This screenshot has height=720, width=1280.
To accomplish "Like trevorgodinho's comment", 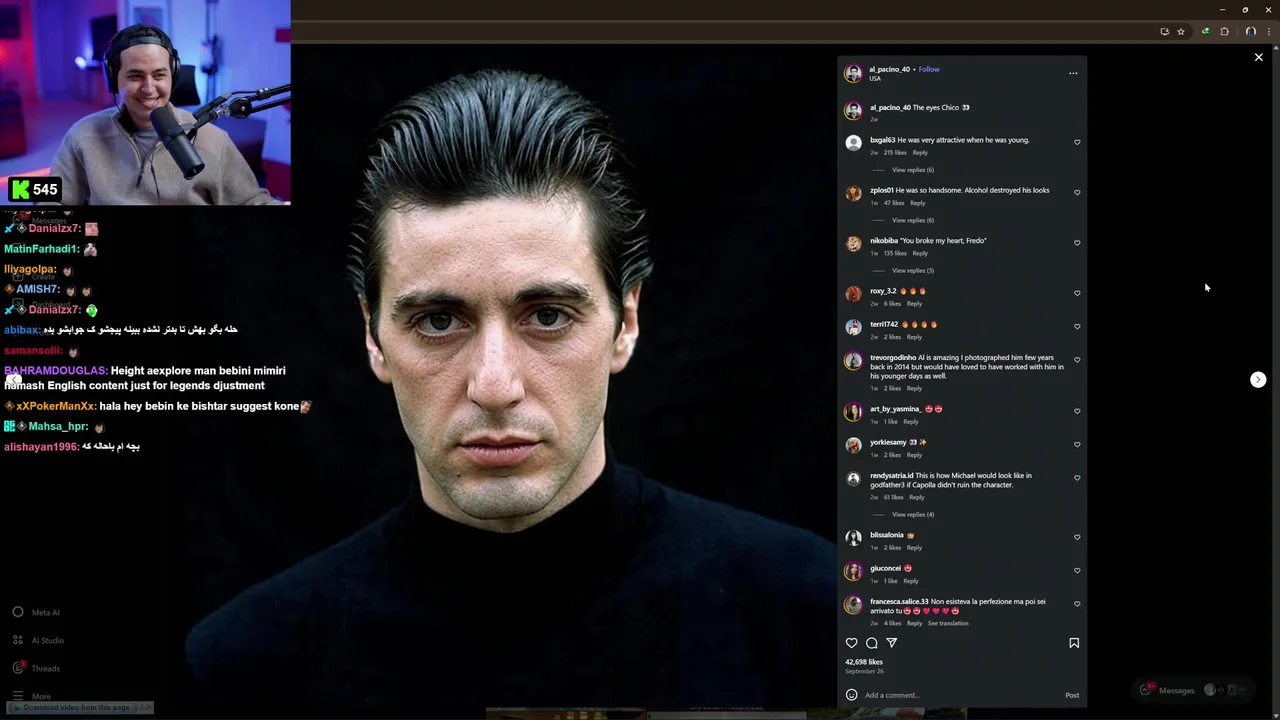I will point(1077,359).
